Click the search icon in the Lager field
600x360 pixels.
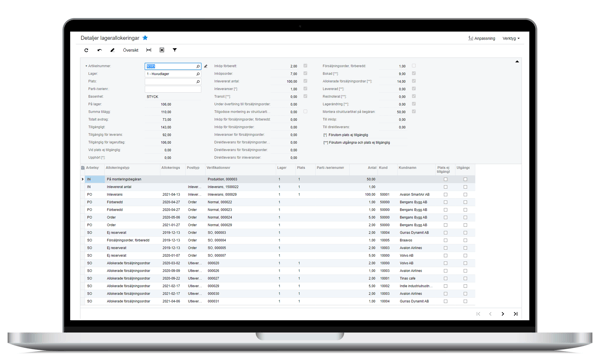pos(198,74)
